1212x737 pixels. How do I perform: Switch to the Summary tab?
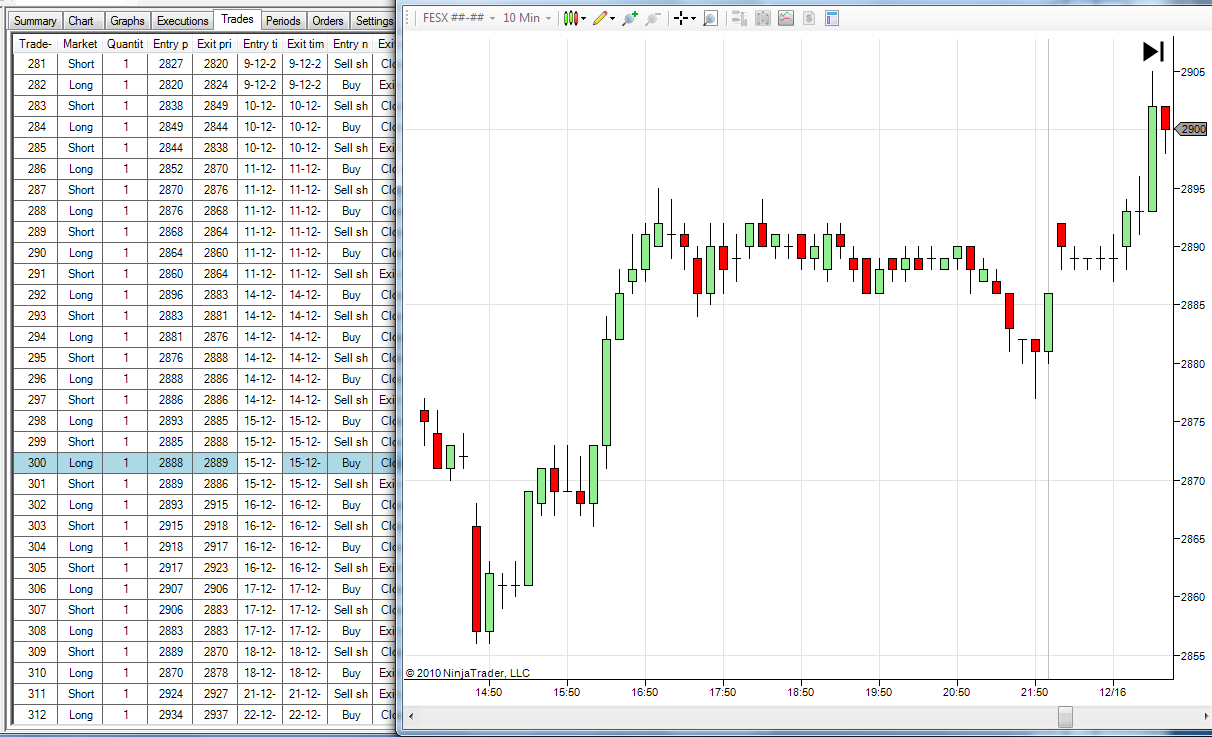36,21
